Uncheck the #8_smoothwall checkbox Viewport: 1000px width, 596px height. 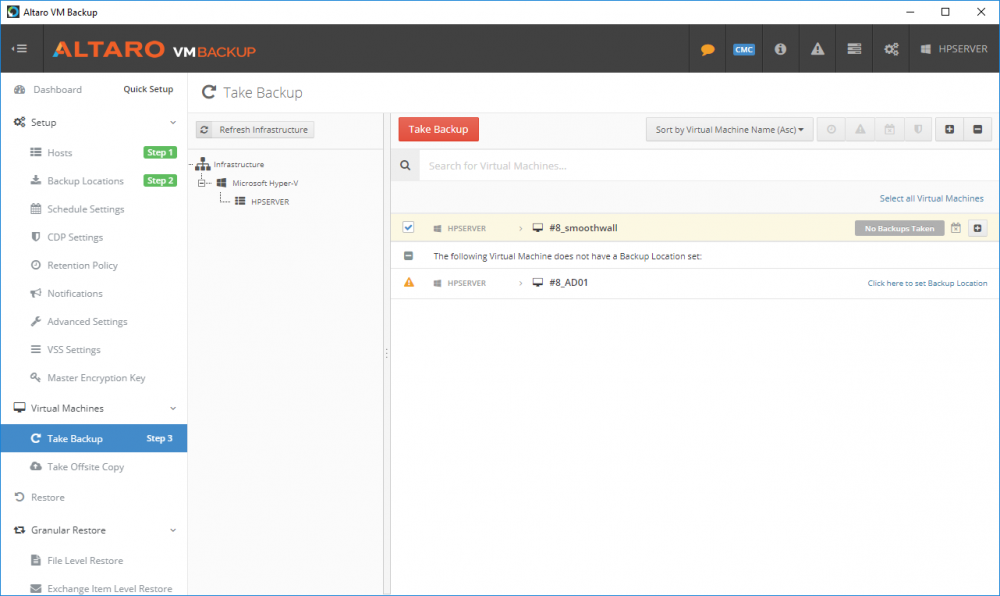tap(408, 228)
